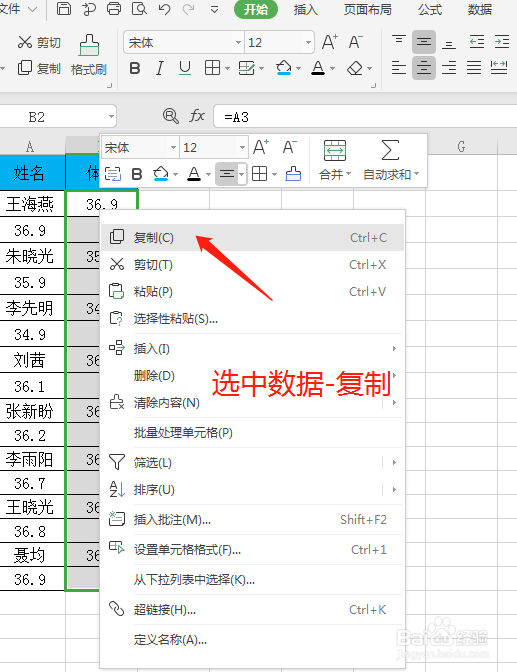Apply fill color in ribbon
Viewport: 517px width, 672px height.
click(283, 68)
